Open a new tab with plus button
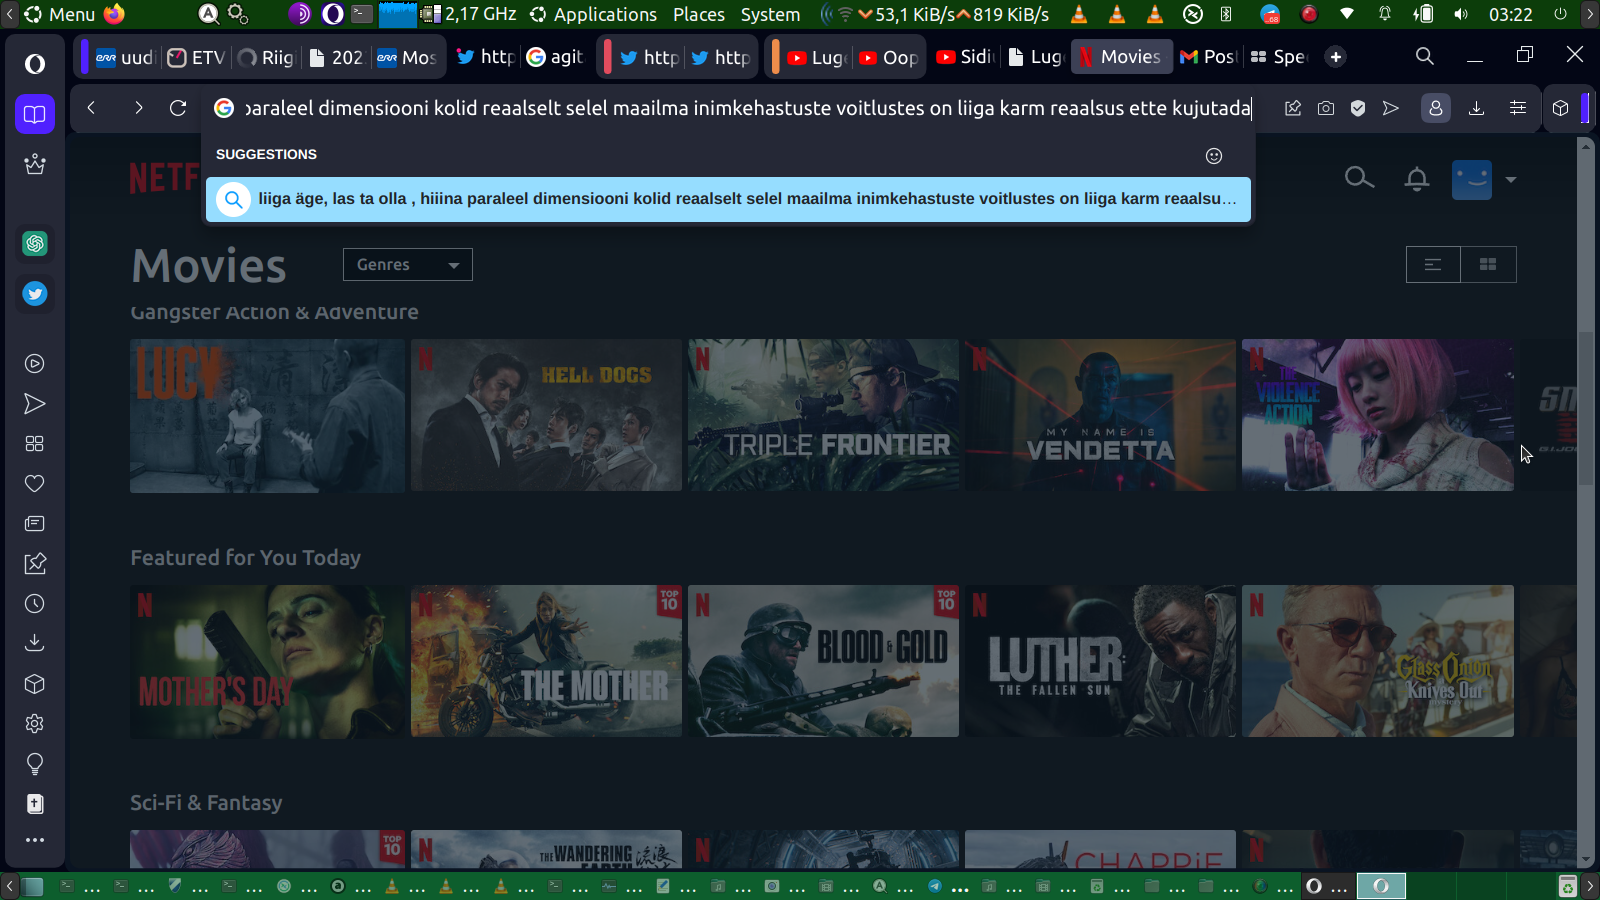This screenshot has height=900, width=1600. 1336,57
